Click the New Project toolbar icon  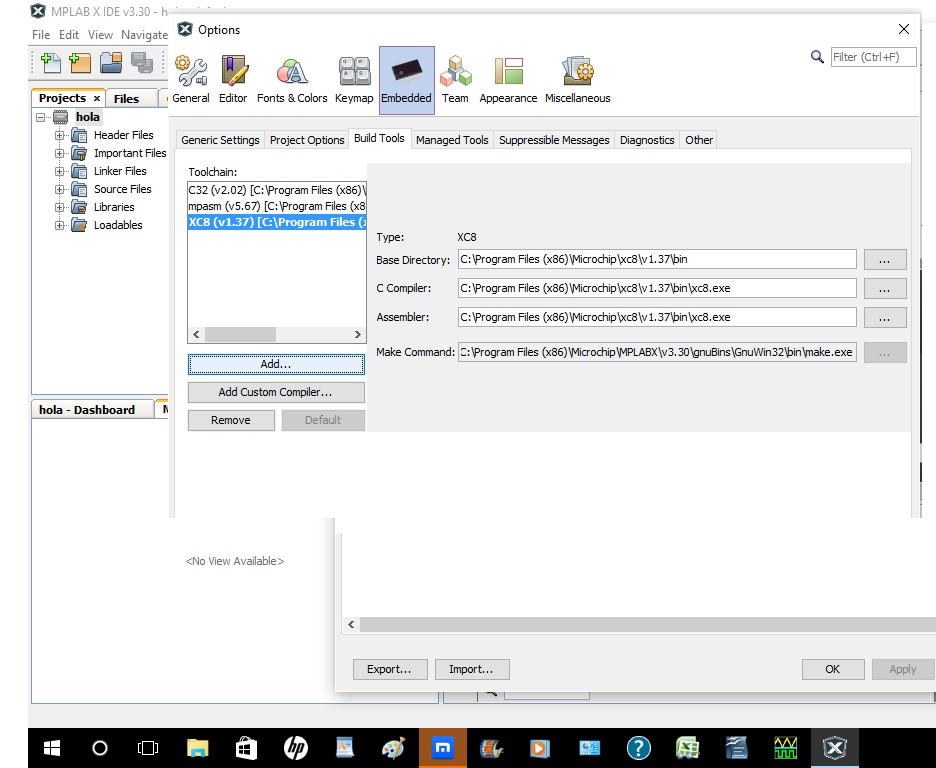[x=80, y=63]
